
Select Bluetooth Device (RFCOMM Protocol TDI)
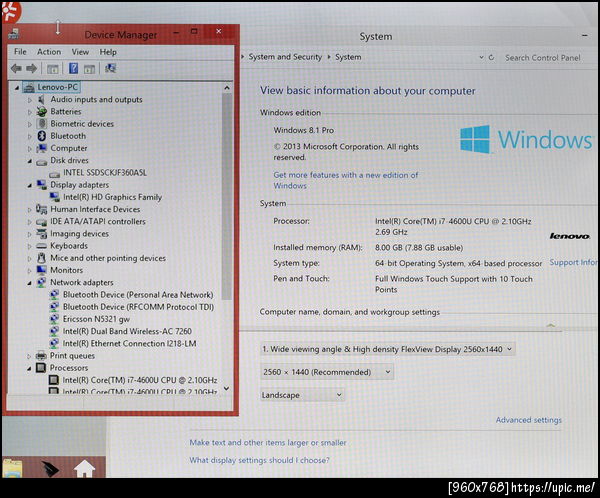[x=138, y=307]
